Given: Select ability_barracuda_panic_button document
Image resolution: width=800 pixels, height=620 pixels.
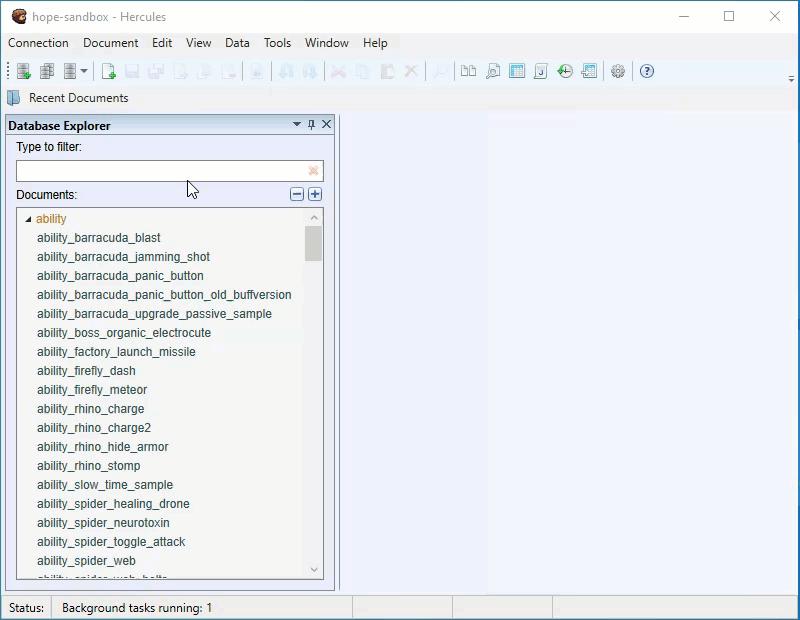Looking at the screenshot, I should (120, 276).
